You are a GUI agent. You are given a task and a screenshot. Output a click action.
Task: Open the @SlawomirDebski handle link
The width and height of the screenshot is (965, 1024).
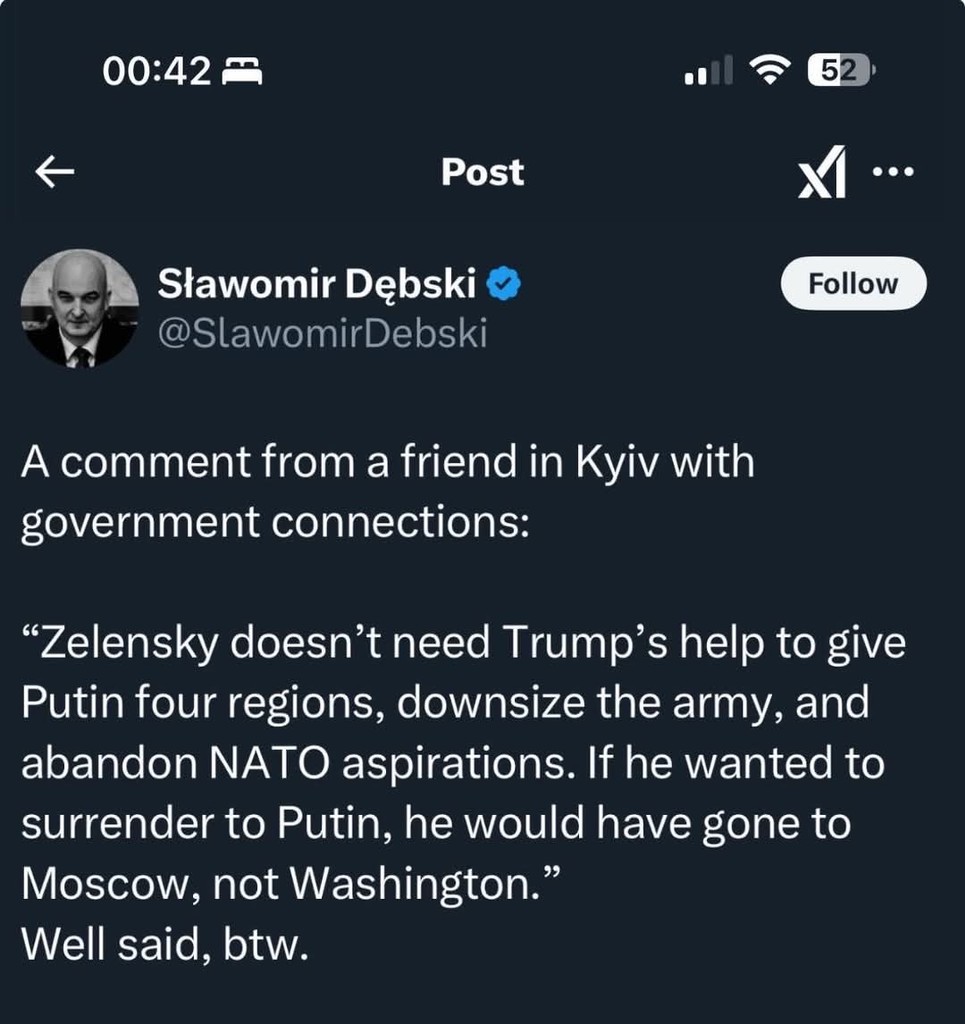[323, 333]
